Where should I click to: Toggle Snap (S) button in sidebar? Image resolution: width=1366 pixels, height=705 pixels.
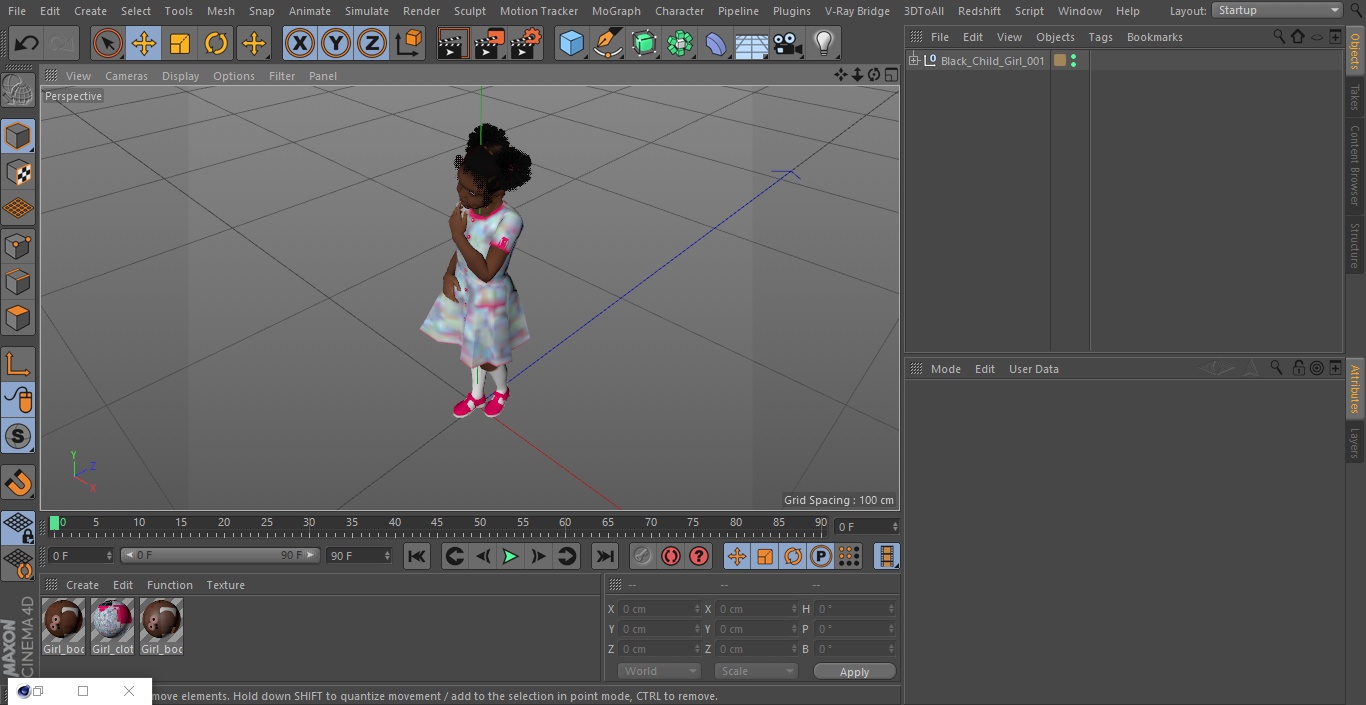tap(18, 436)
